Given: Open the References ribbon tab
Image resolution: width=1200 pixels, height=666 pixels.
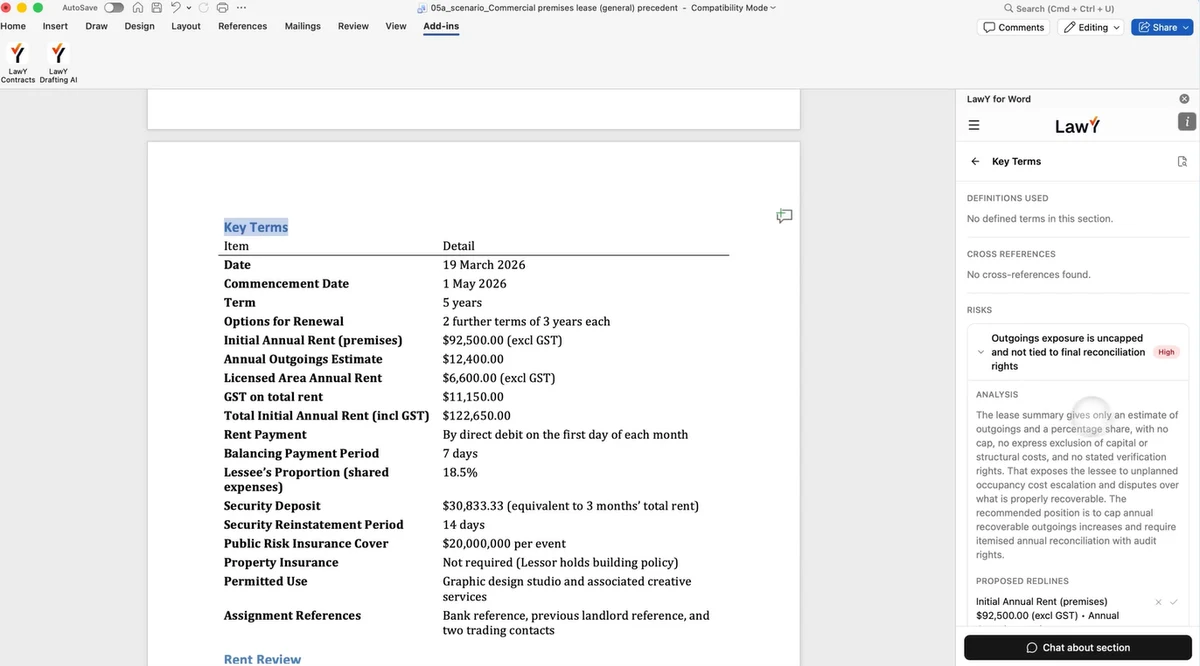Looking at the screenshot, I should pyautogui.click(x=242, y=26).
